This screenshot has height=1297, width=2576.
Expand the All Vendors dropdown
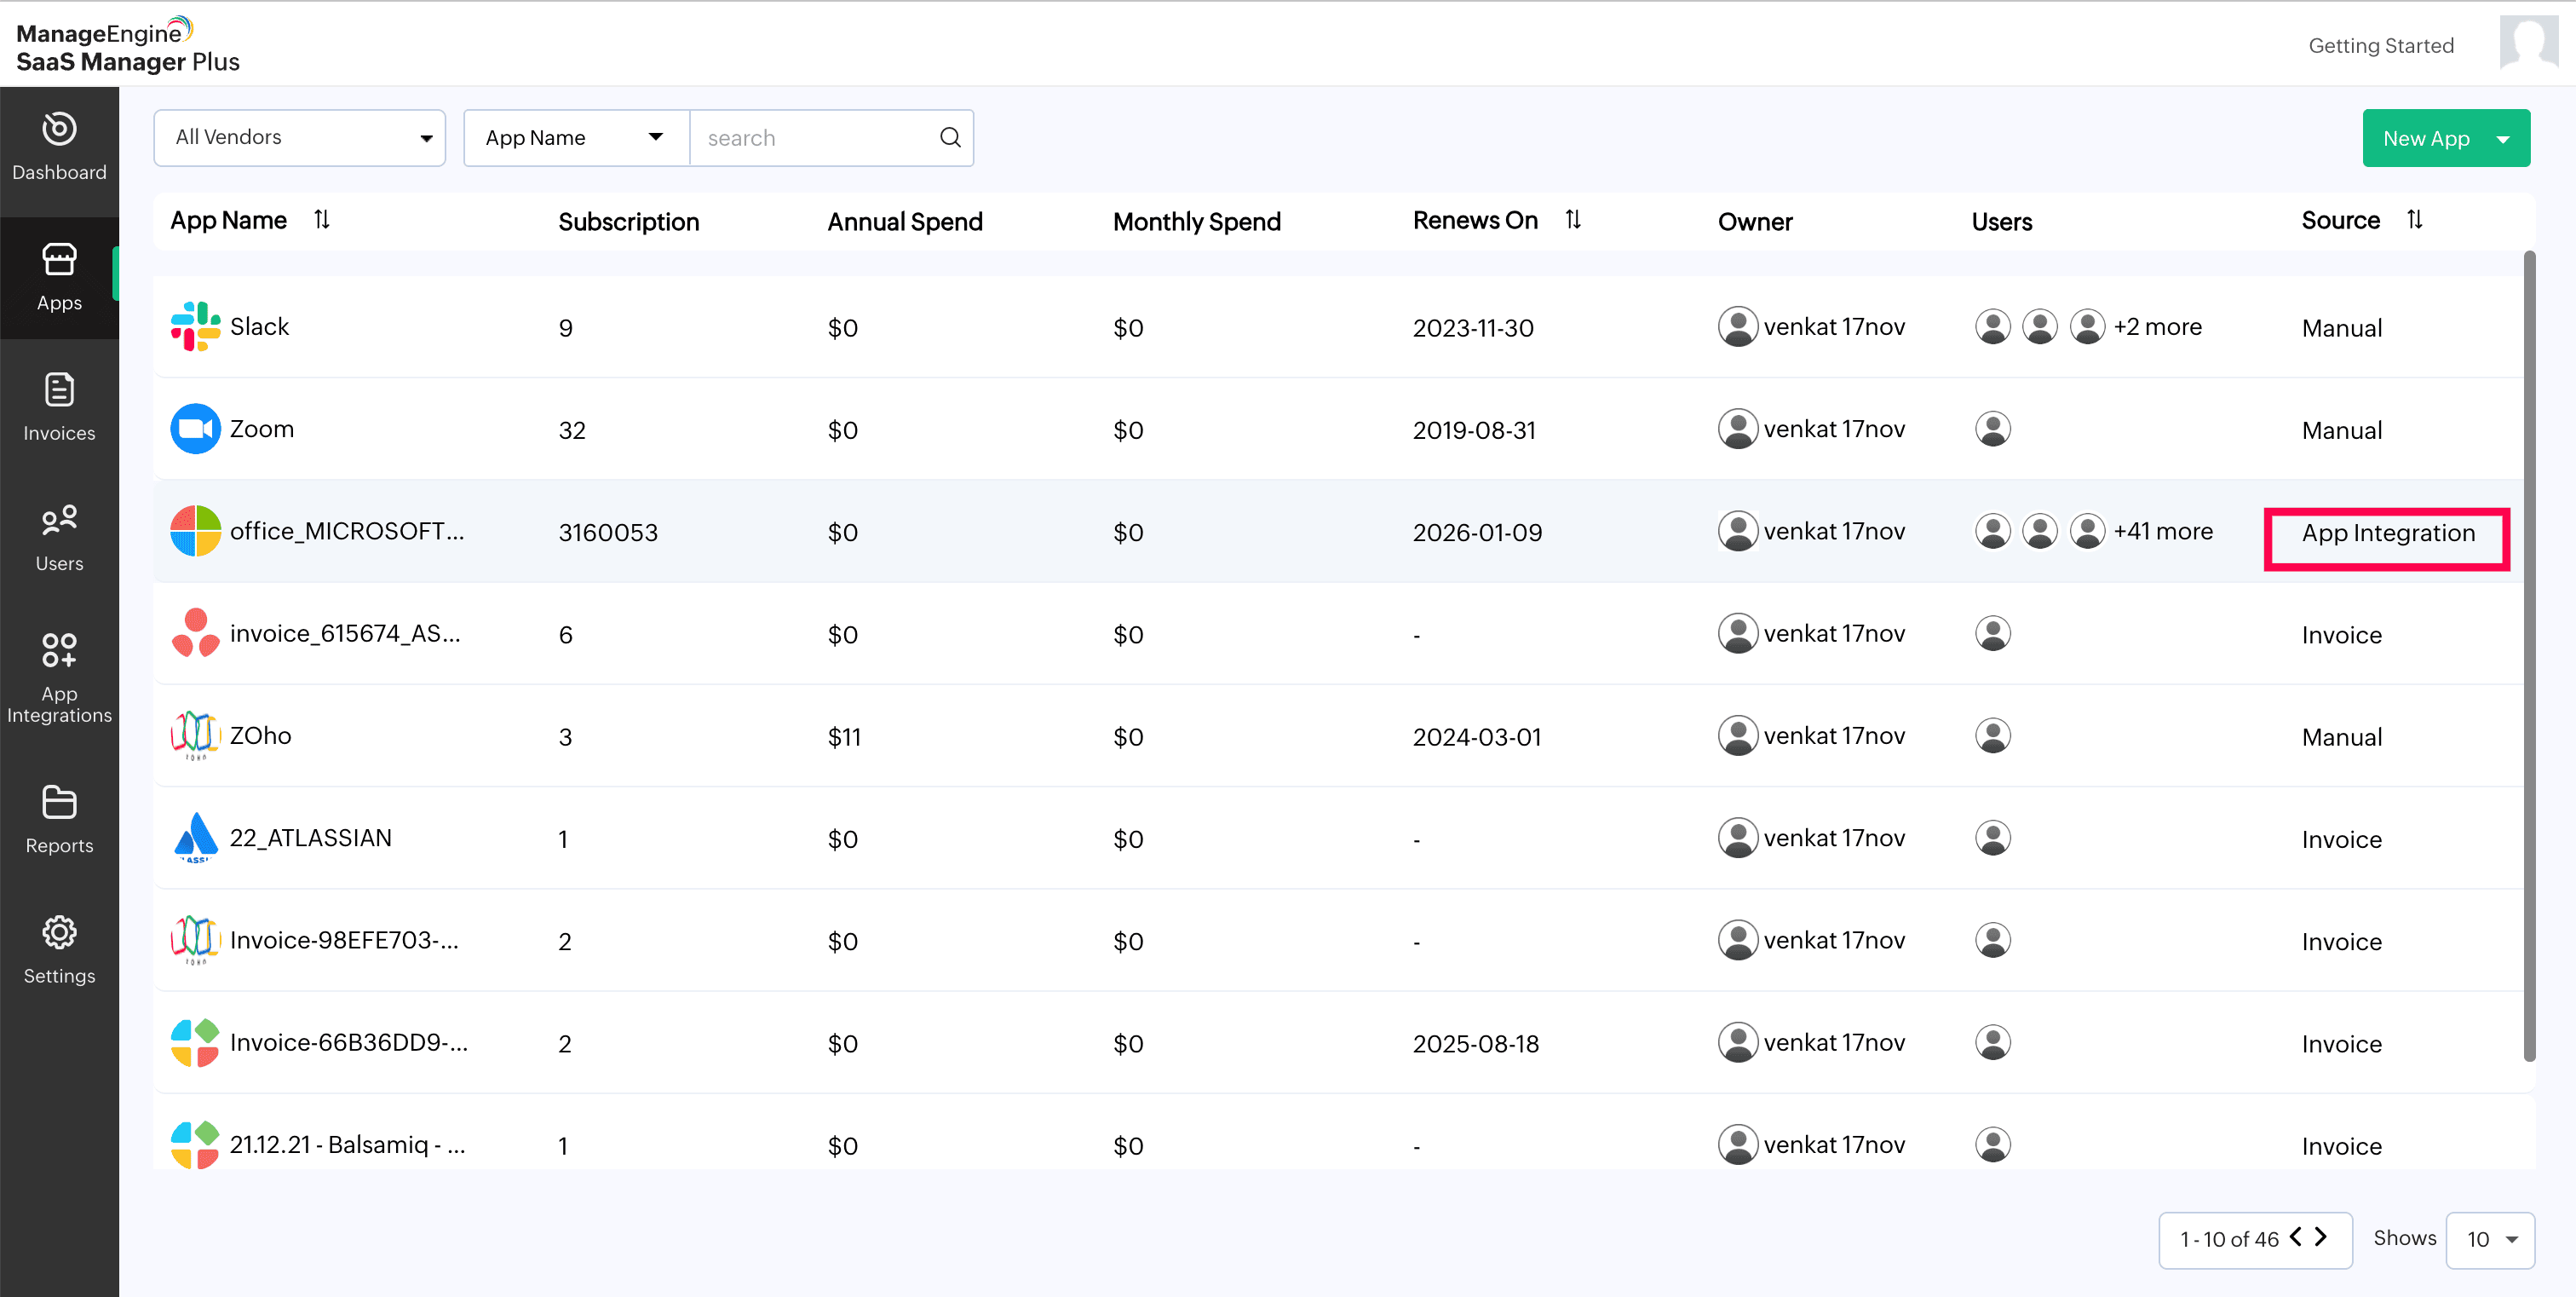(x=299, y=138)
